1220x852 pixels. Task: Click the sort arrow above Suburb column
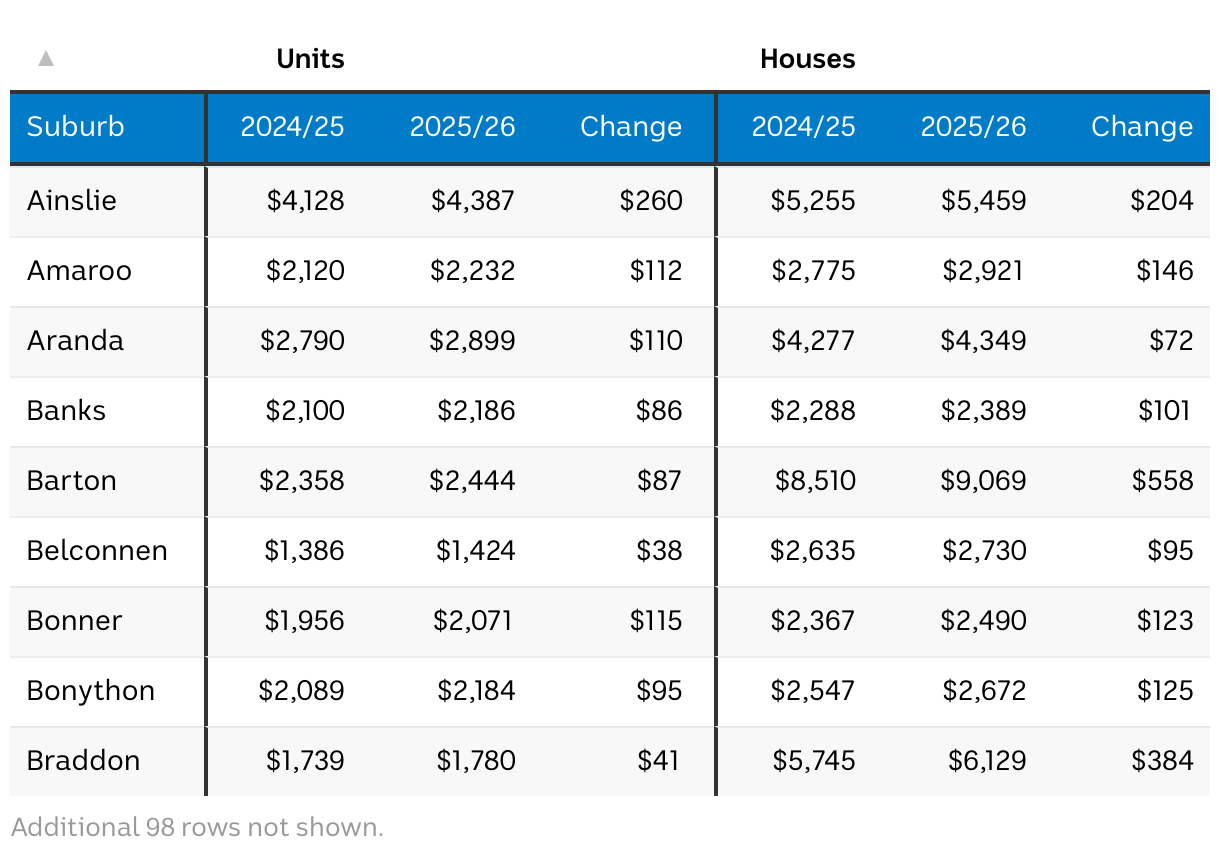click(x=45, y=59)
